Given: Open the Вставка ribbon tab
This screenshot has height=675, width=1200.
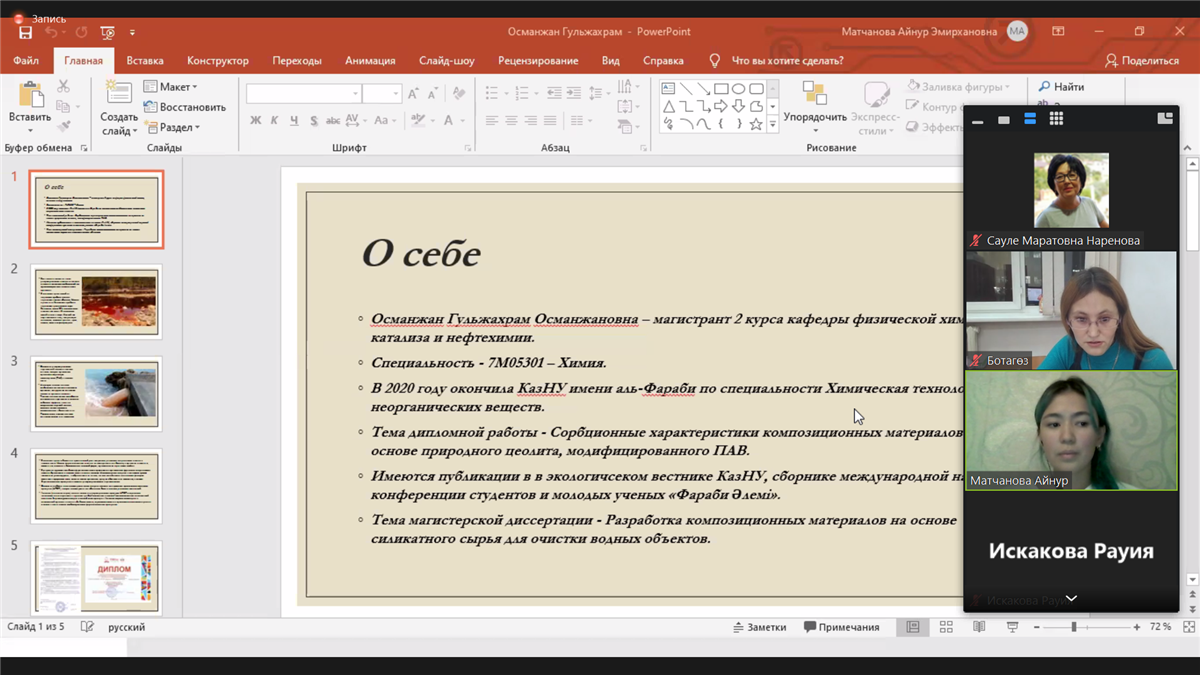Looking at the screenshot, I should click(145, 60).
